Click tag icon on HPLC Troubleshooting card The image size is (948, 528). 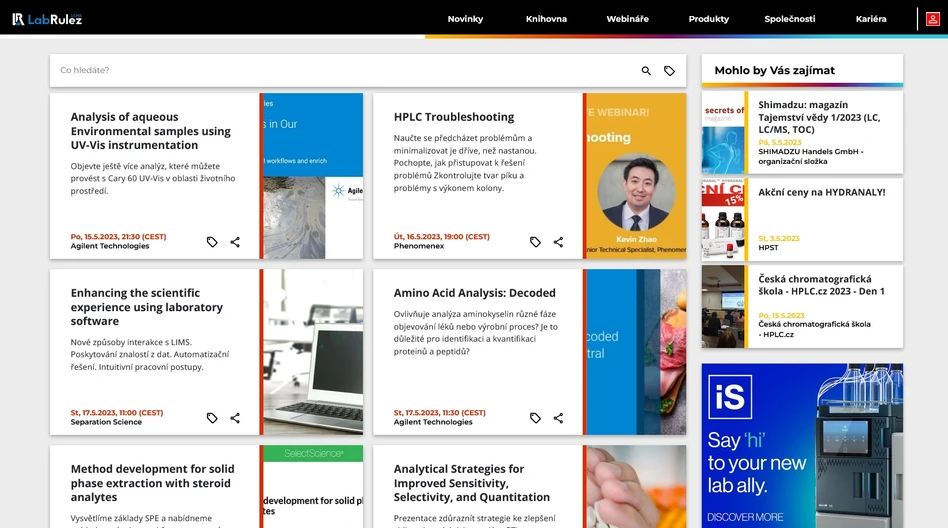tap(535, 242)
